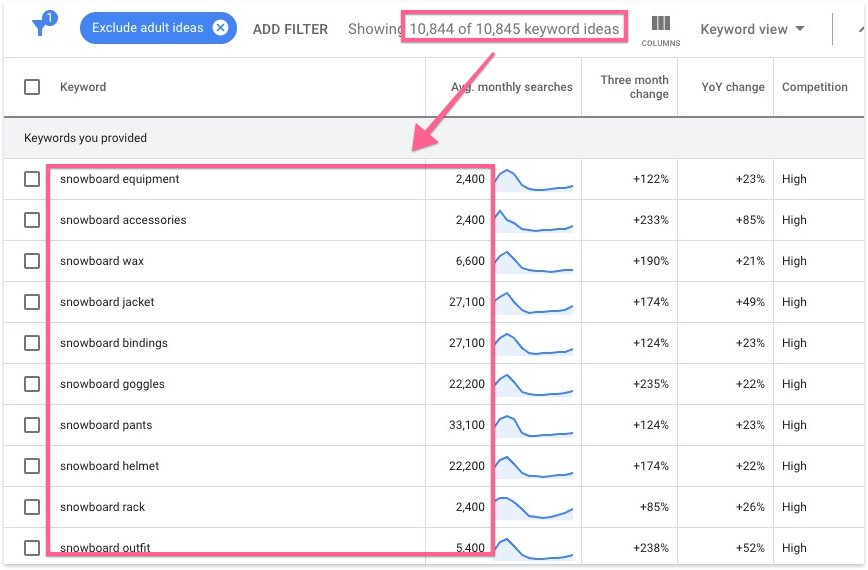Remove the Exclude adult ideas filter
The height and width of the screenshot is (570, 868).
click(x=220, y=28)
